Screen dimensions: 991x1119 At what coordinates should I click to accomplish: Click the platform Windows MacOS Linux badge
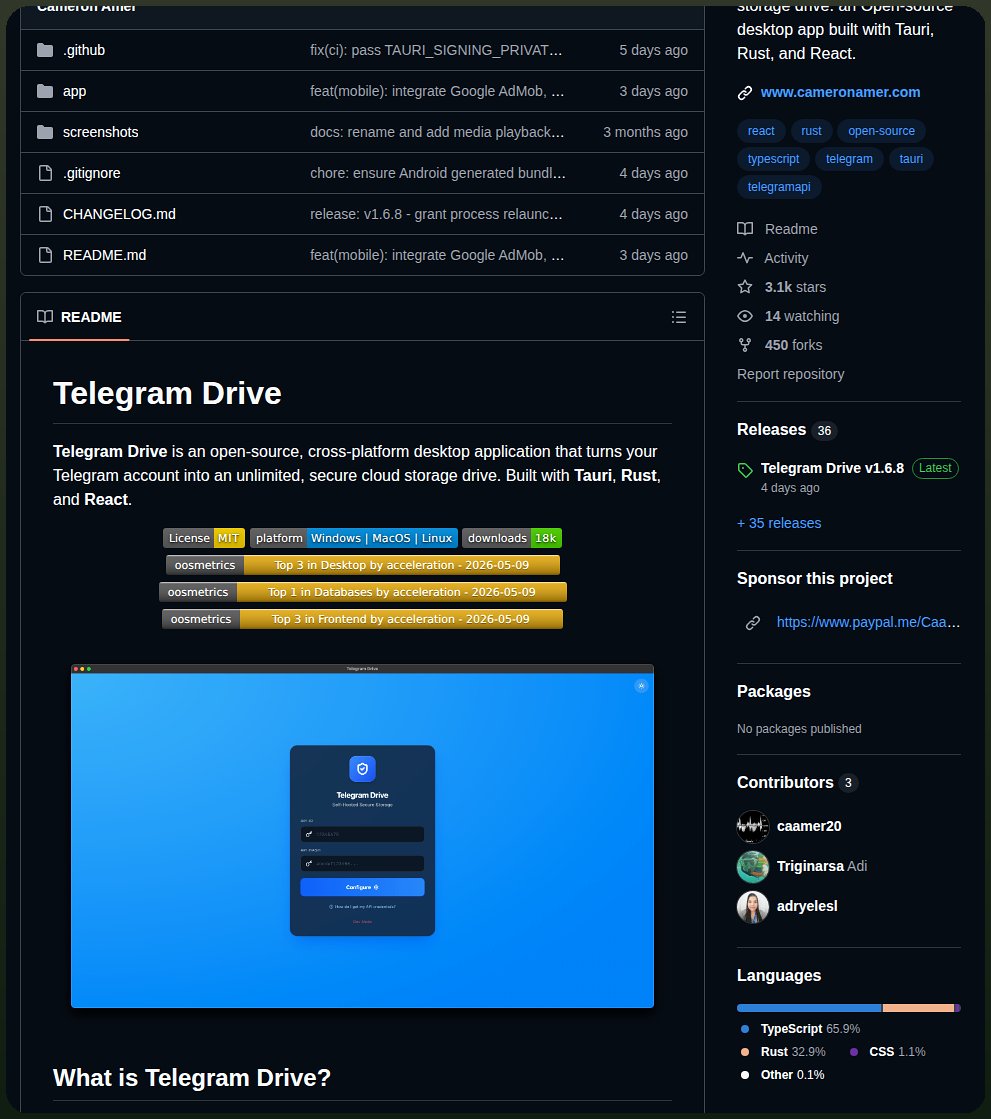(354, 538)
